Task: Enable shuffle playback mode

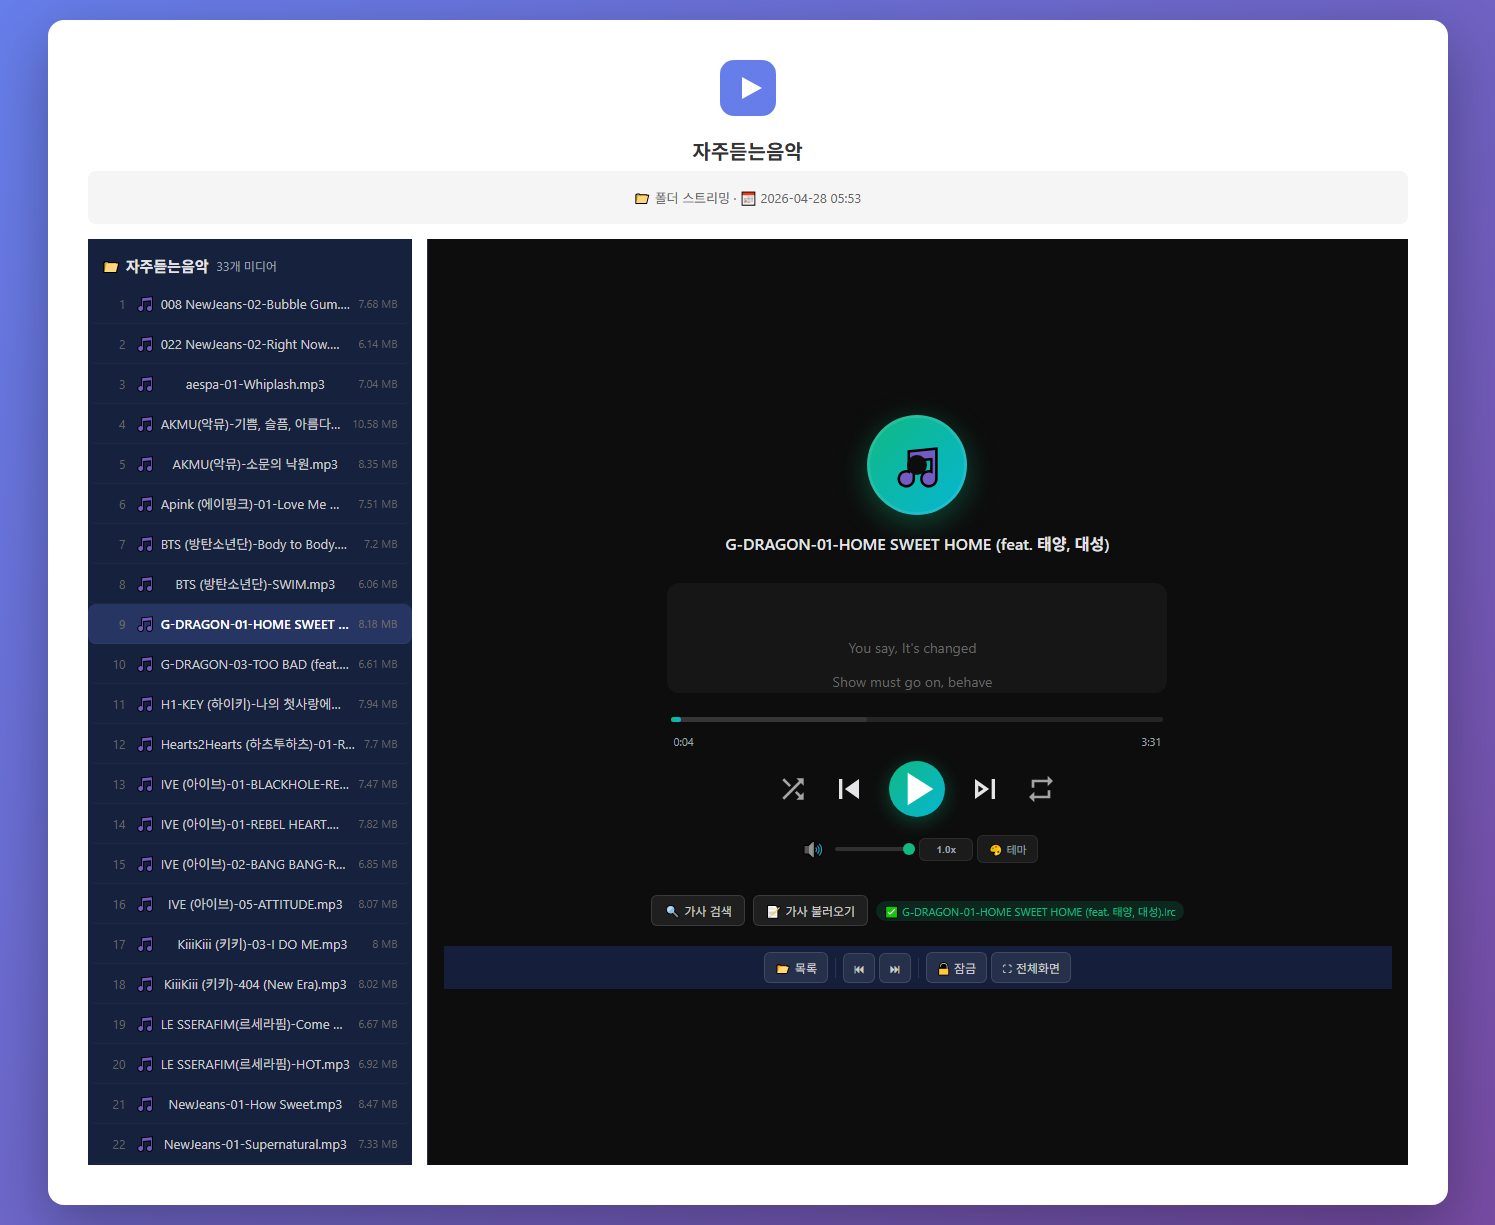Action: pos(793,789)
